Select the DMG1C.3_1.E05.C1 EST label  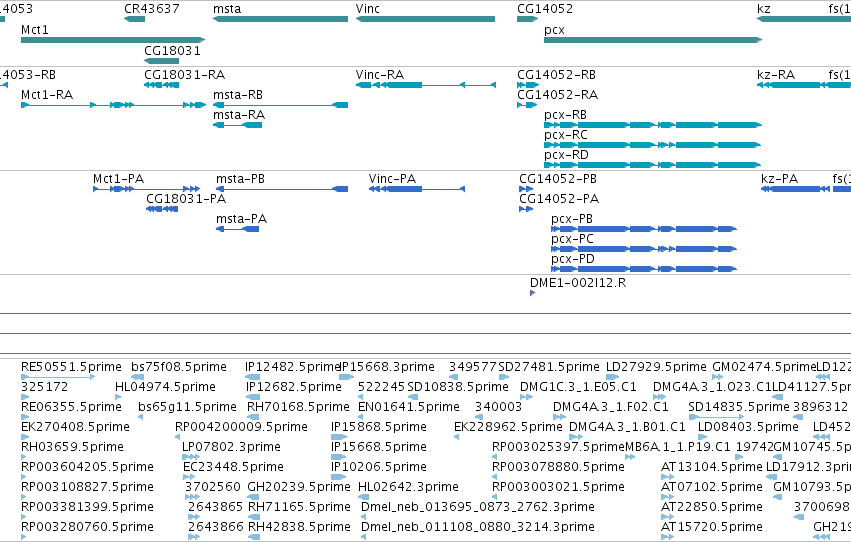coord(578,387)
